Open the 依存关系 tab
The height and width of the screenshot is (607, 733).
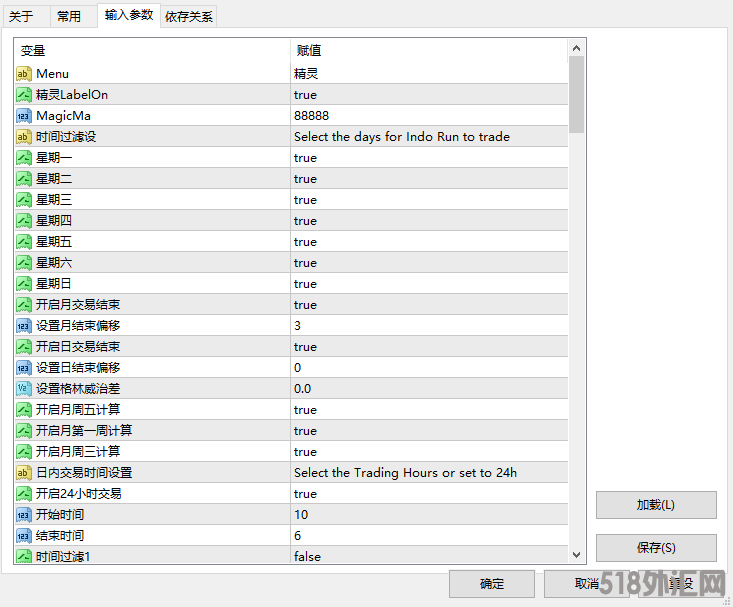coord(188,16)
